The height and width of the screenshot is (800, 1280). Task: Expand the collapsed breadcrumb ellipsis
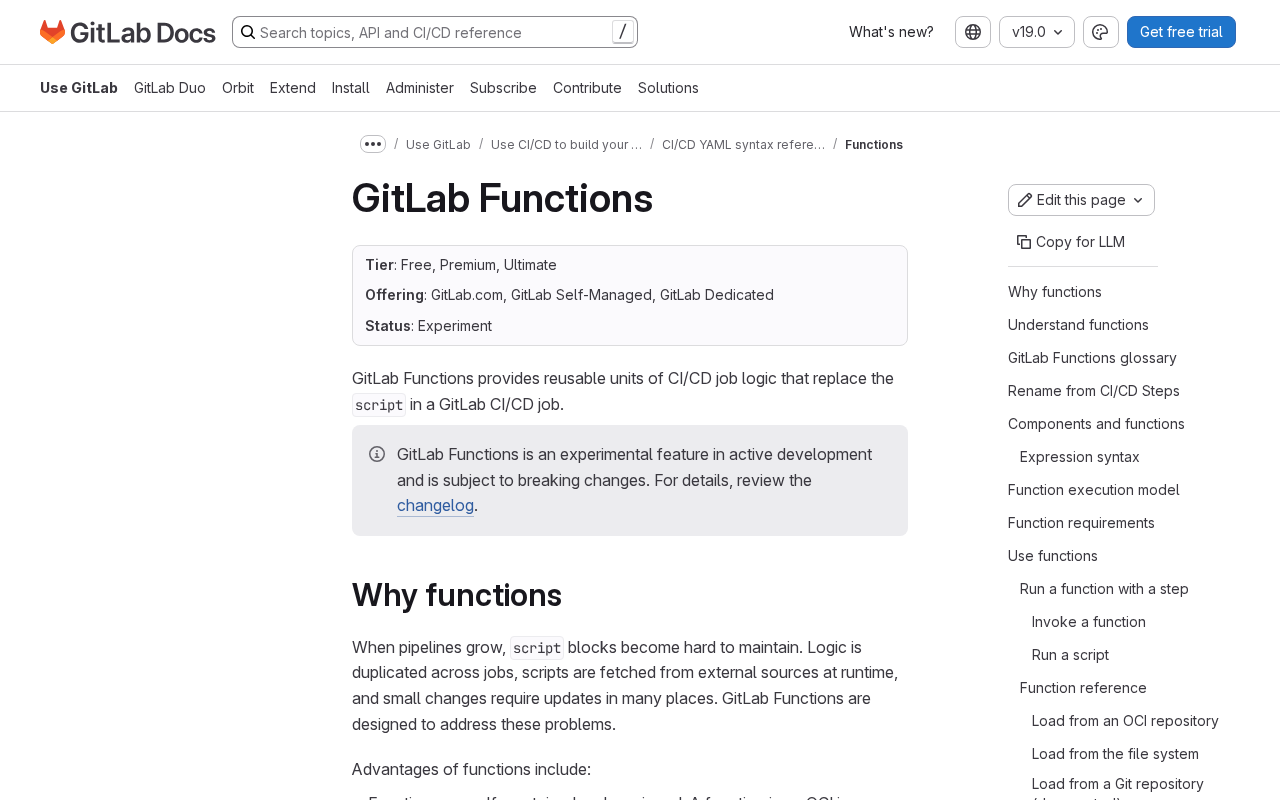[x=373, y=144]
